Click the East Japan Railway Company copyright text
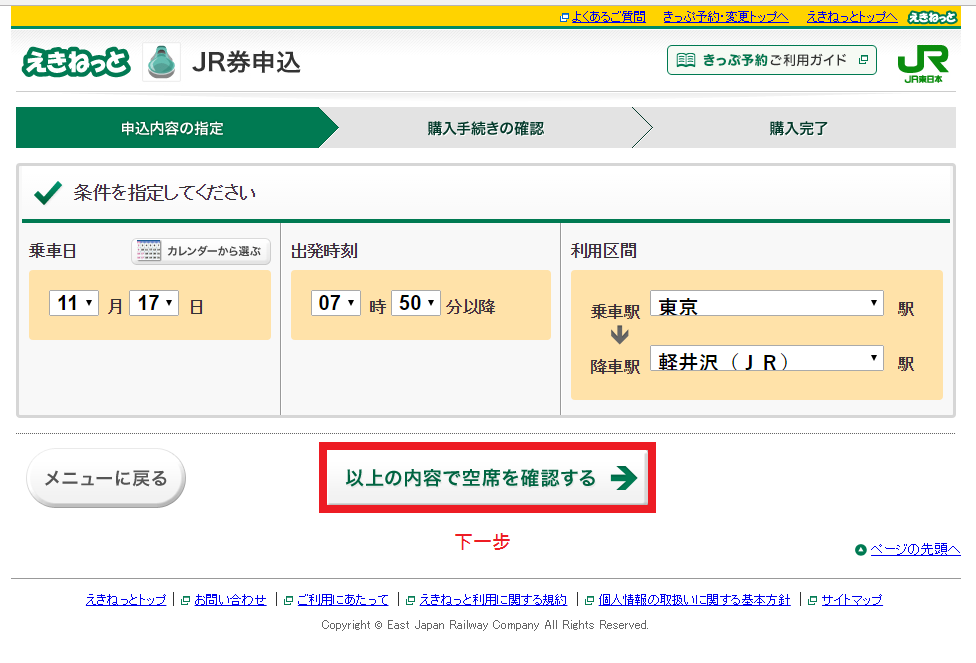The image size is (976, 663). click(x=485, y=624)
